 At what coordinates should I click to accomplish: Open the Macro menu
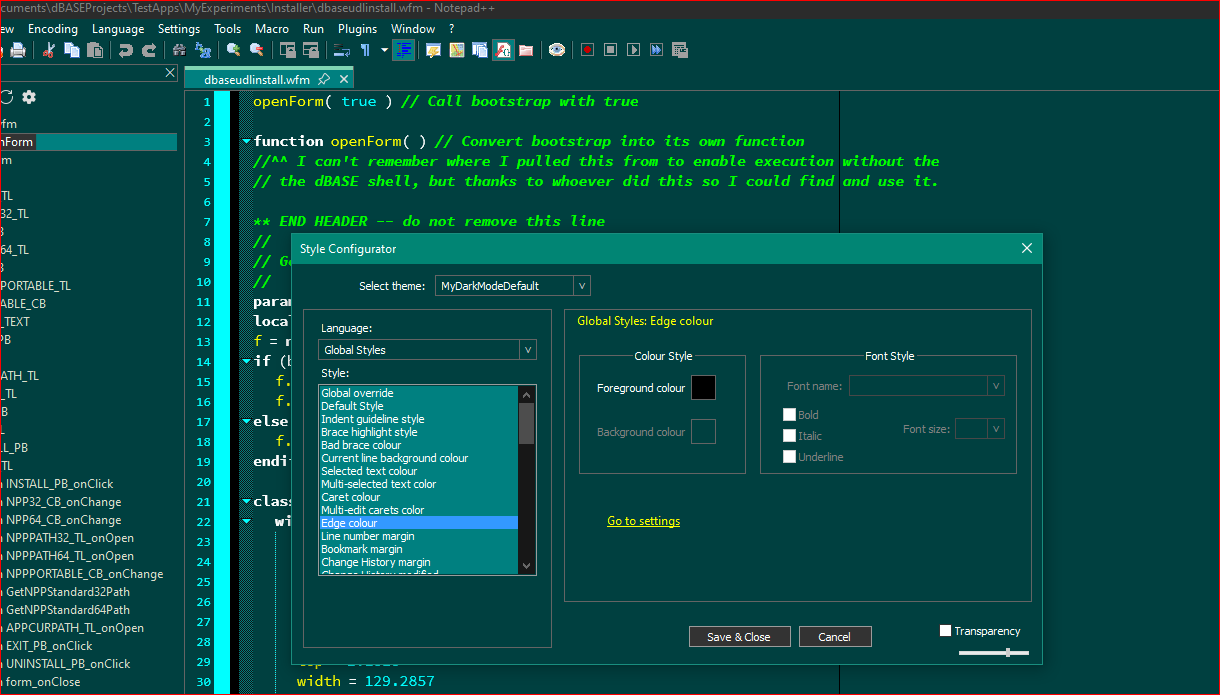tap(272, 29)
